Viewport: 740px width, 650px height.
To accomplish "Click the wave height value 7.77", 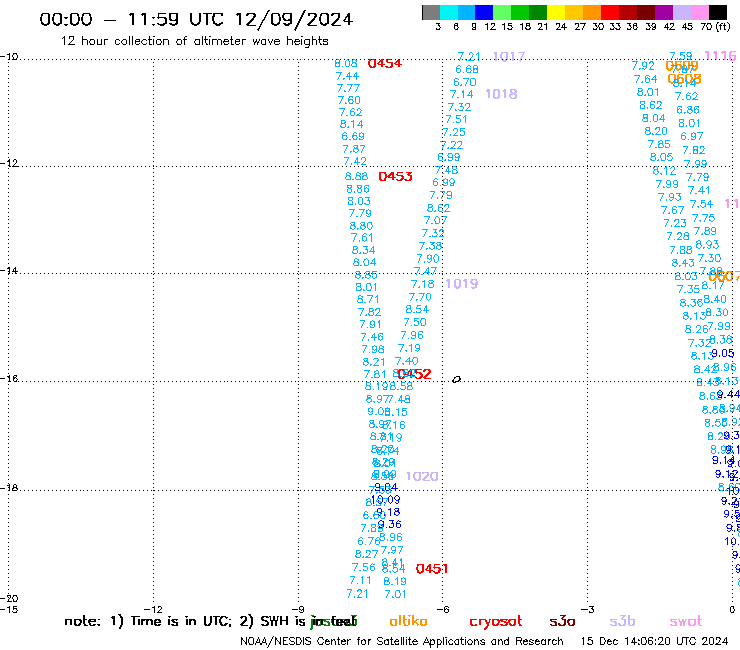I will click(348, 88).
